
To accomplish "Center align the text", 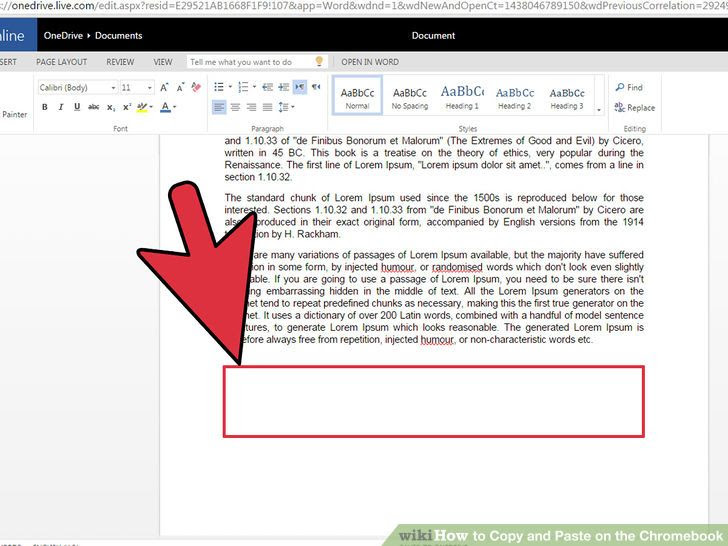I will pos(235,107).
